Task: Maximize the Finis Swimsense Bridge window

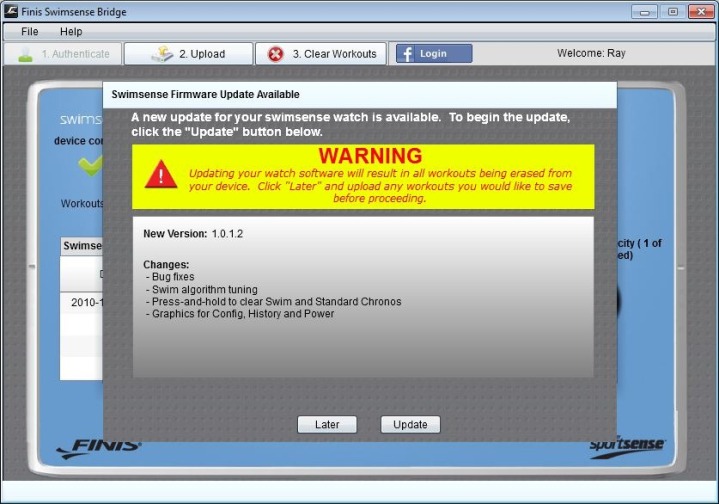Action: coord(673,11)
